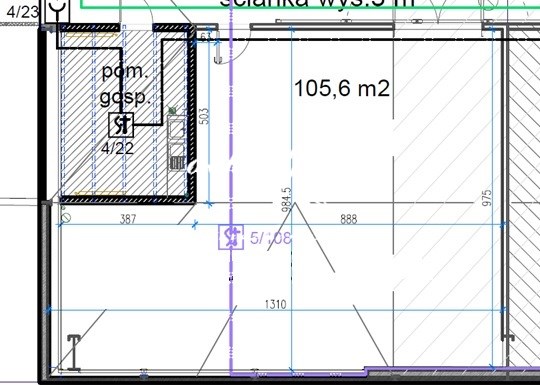Select the 105,6 m2 area label

click(342, 88)
